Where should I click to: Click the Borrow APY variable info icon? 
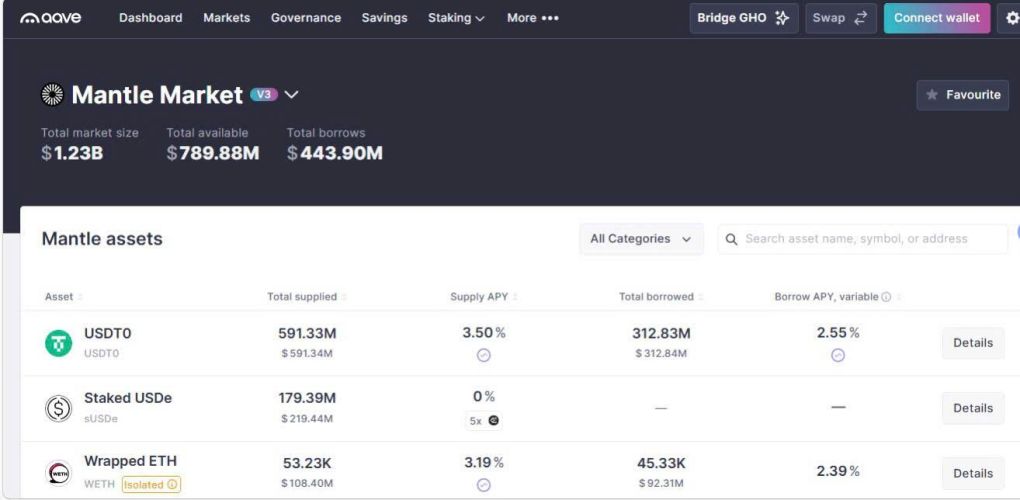pyautogui.click(x=886, y=297)
